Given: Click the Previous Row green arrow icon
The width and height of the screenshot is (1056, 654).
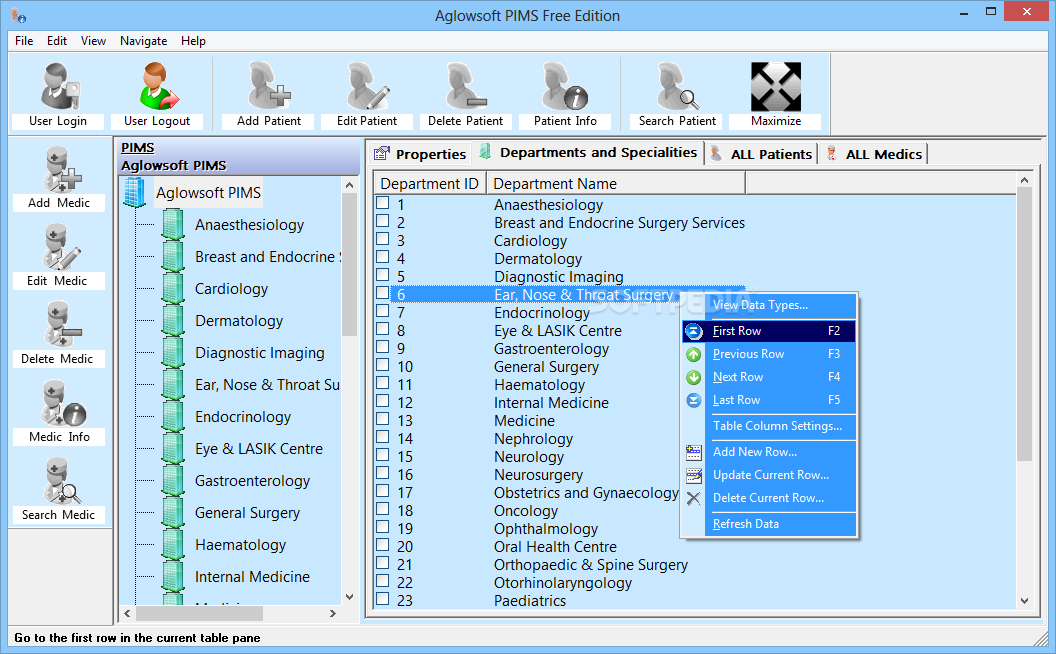Looking at the screenshot, I should [694, 354].
